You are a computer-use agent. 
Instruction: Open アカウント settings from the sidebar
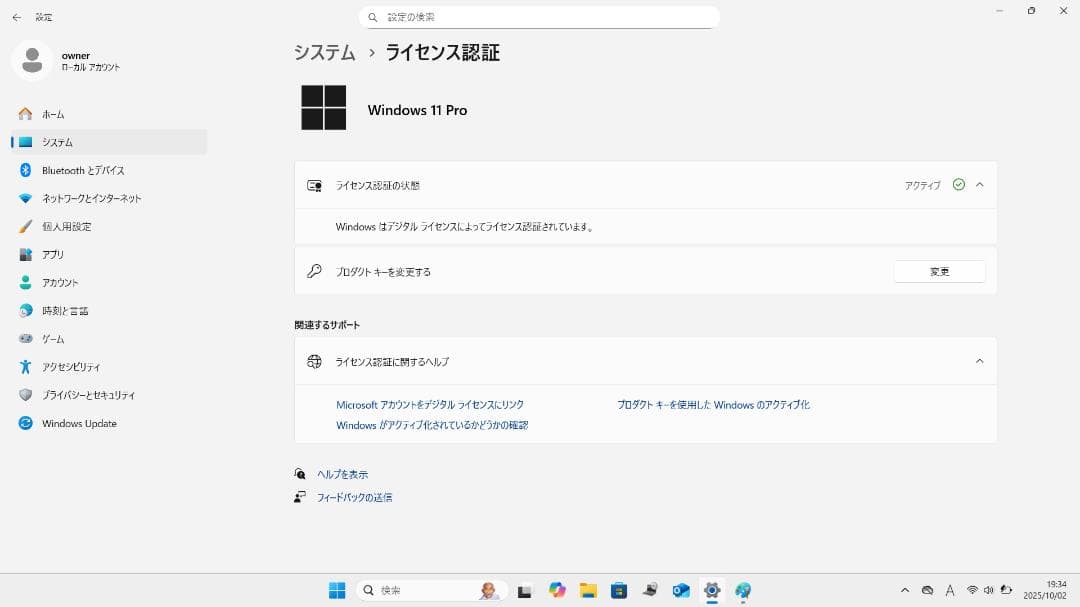coord(64,282)
